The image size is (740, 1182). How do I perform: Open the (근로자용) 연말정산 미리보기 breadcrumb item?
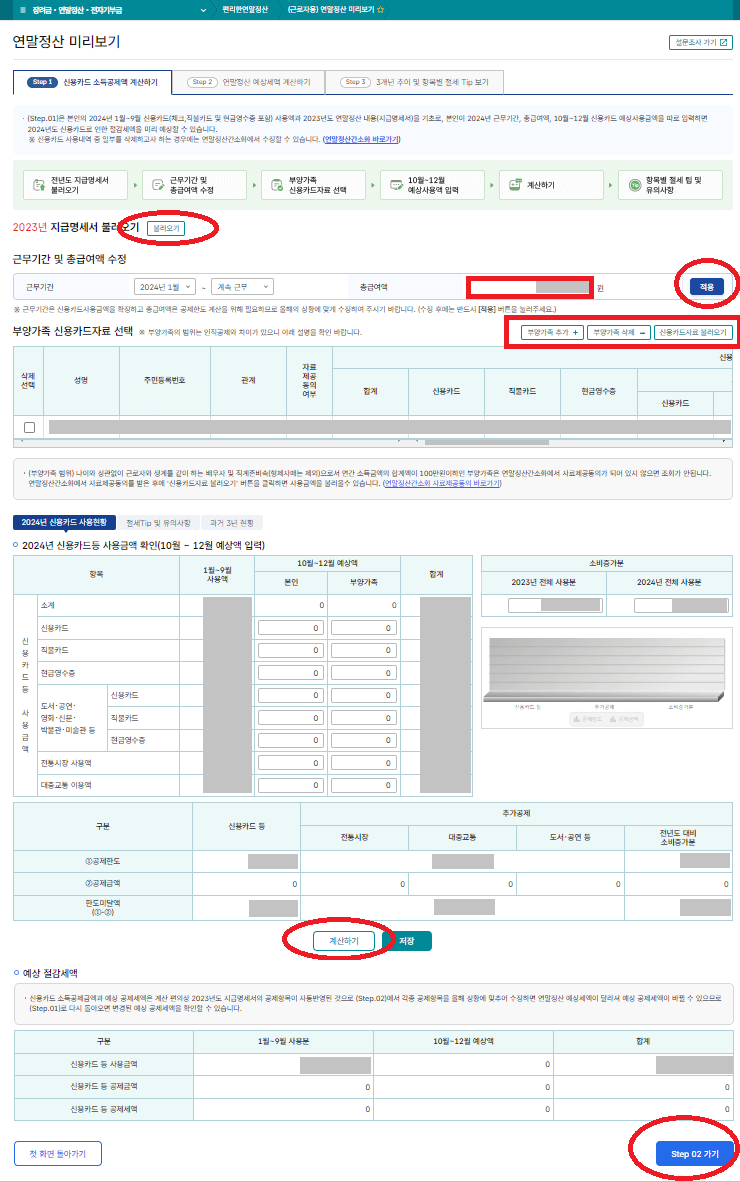(331, 10)
